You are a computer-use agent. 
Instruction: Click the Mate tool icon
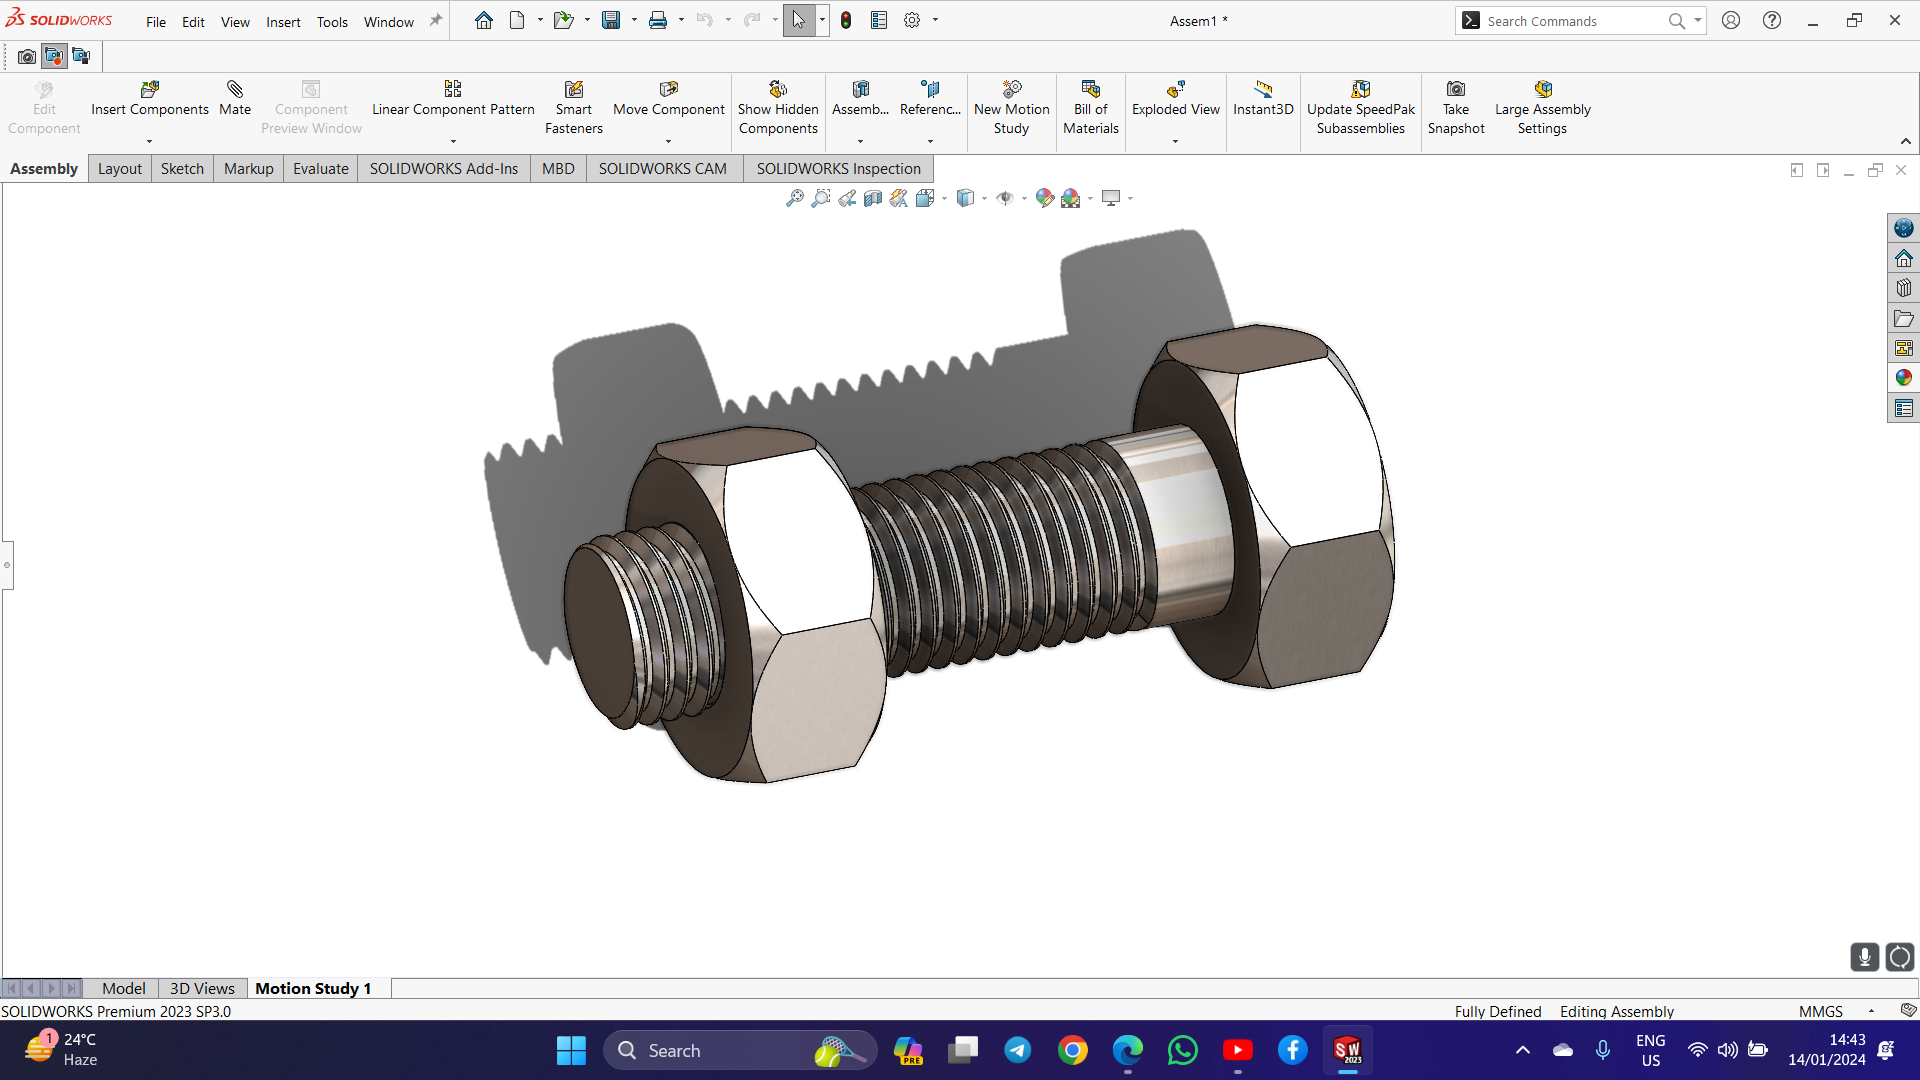235,98
